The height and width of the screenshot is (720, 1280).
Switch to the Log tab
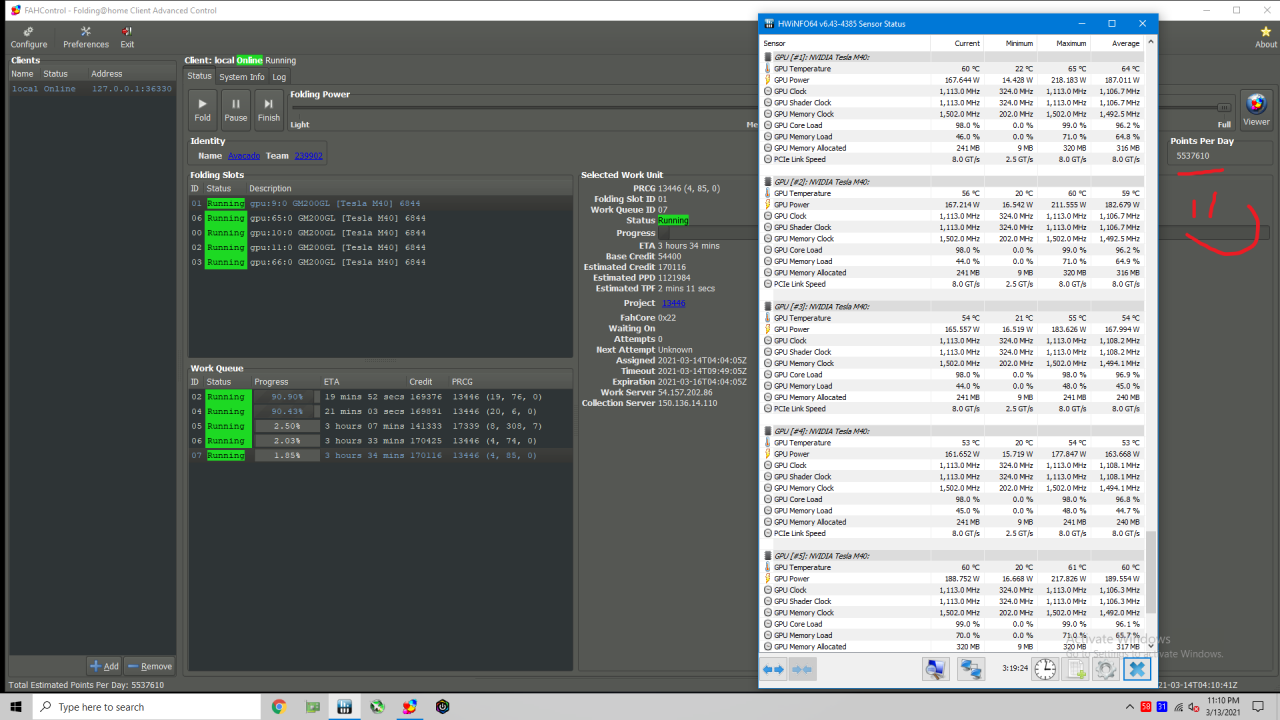tap(279, 77)
